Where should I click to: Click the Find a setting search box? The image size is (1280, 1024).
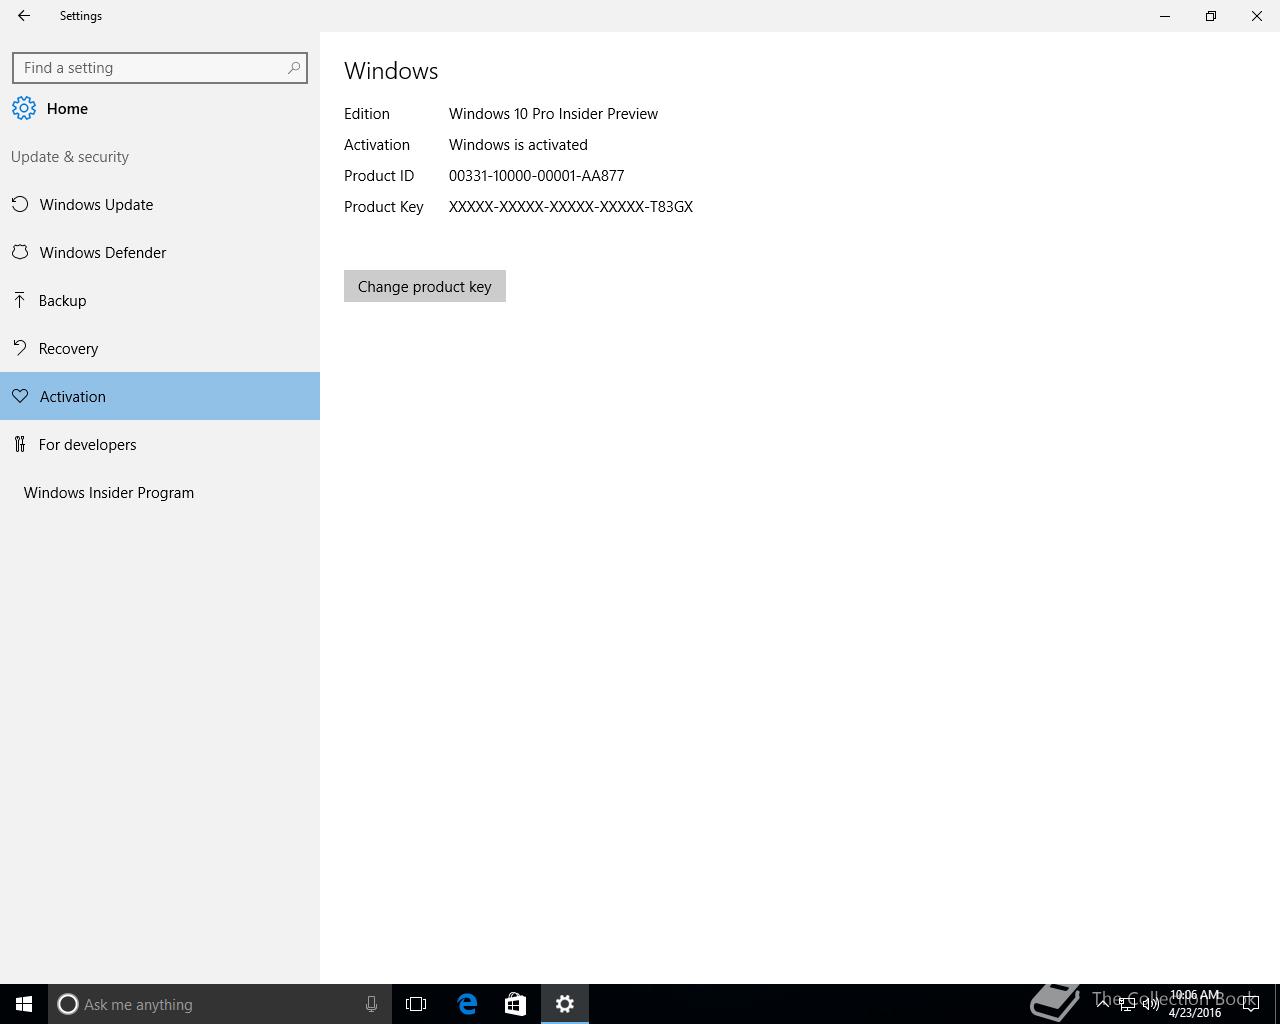tap(160, 68)
